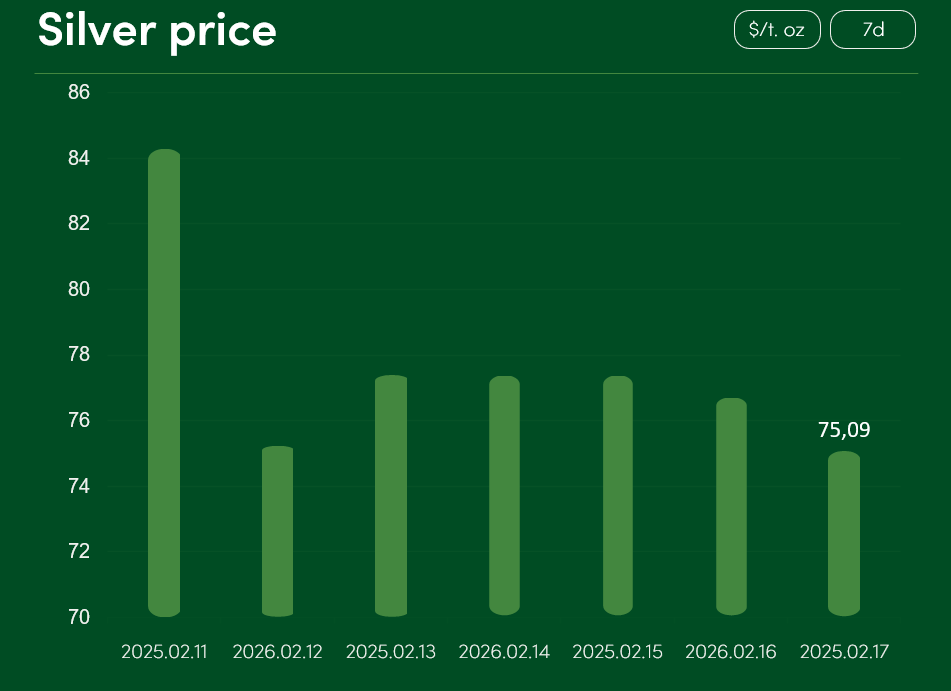Click the 86 y-axis label
This screenshot has height=691, width=951.
click(x=79, y=93)
